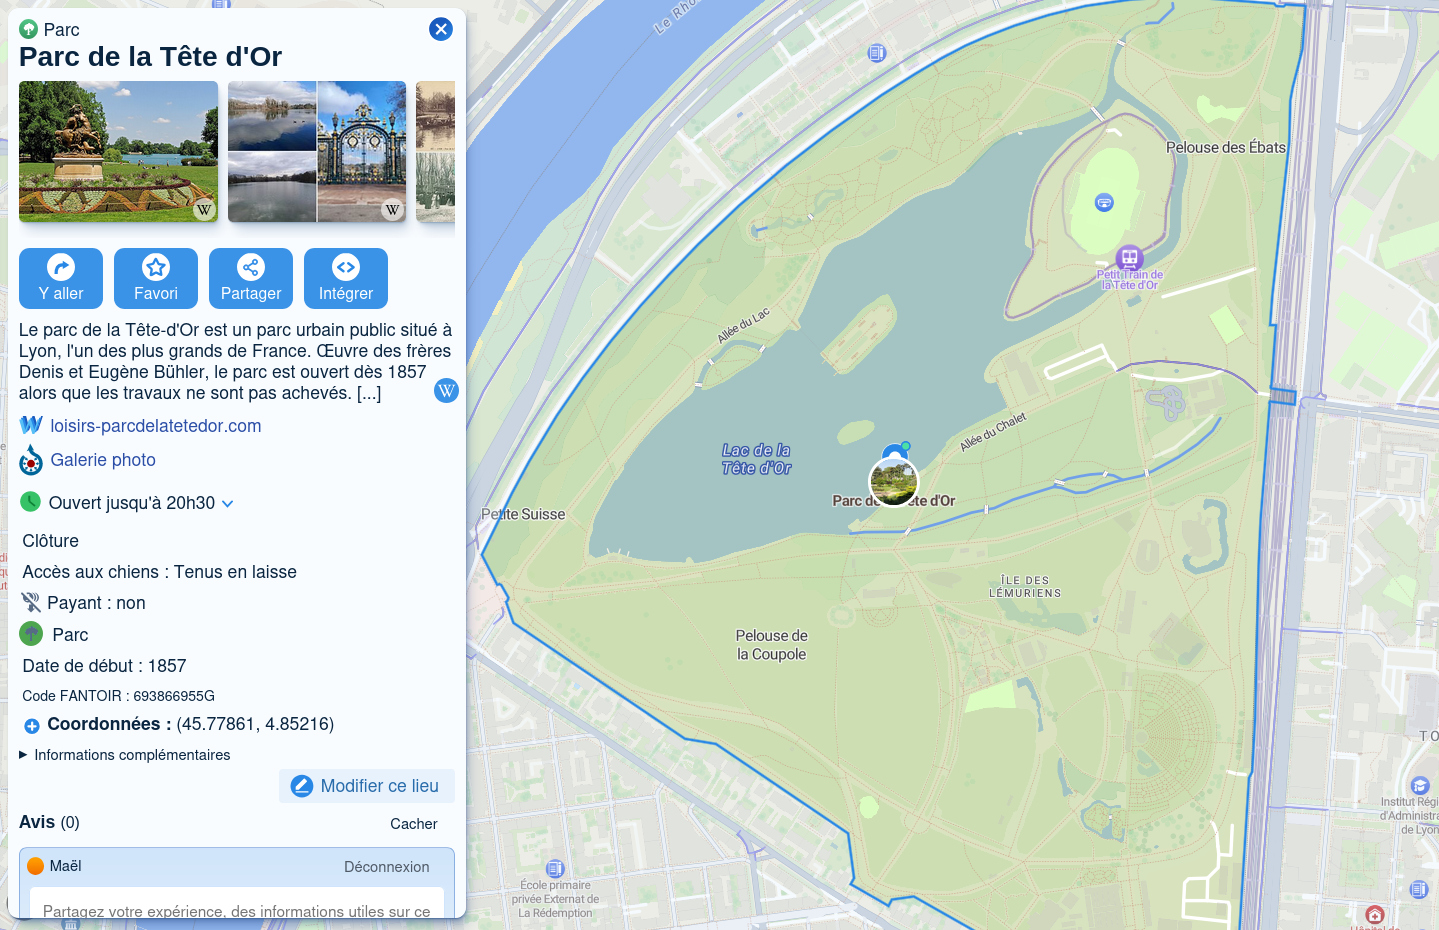
Task: Click the École primaire La Rédemption map icon
Action: 555,868
